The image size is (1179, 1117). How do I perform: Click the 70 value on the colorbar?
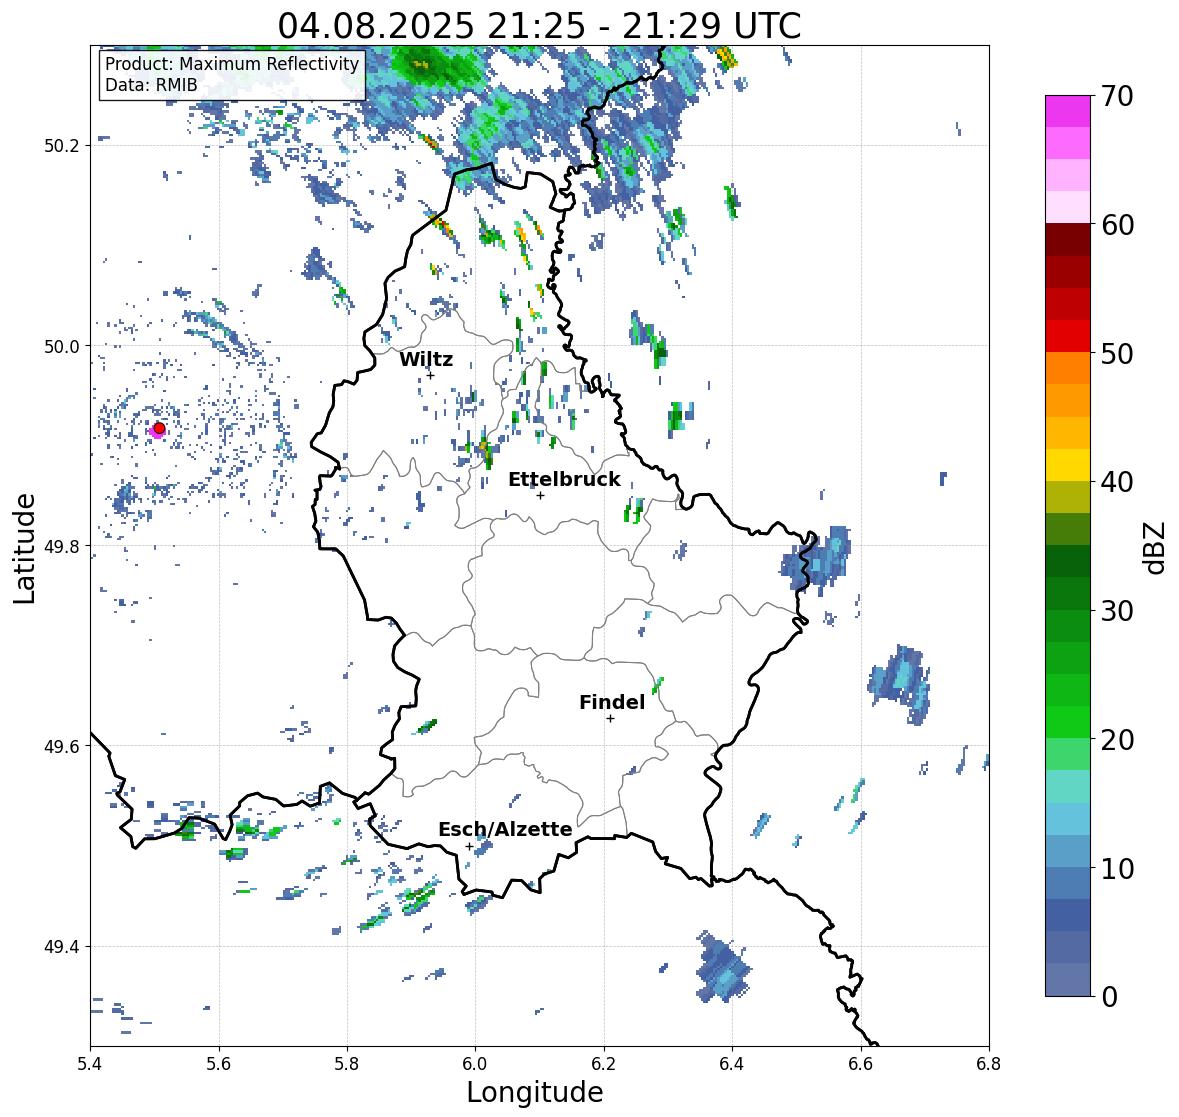(x=1117, y=96)
